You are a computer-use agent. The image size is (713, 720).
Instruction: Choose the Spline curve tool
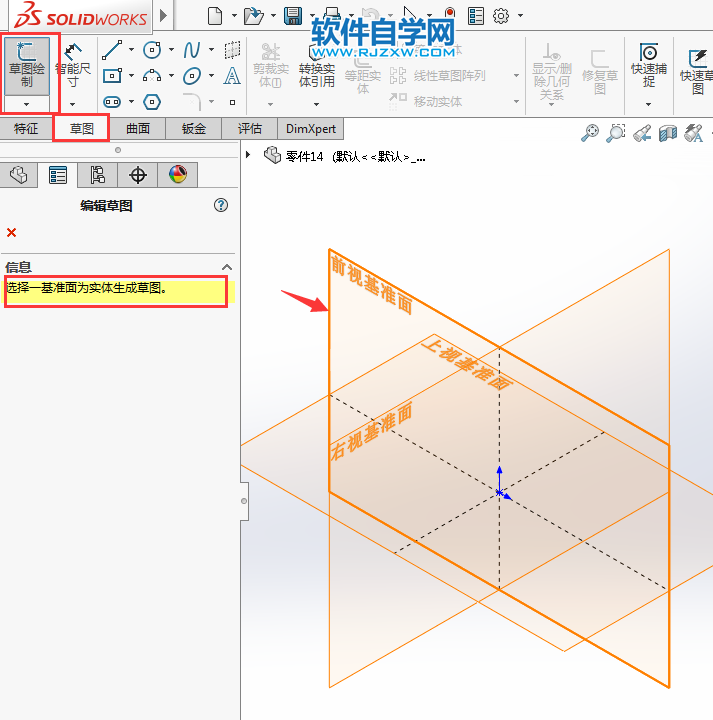point(192,50)
